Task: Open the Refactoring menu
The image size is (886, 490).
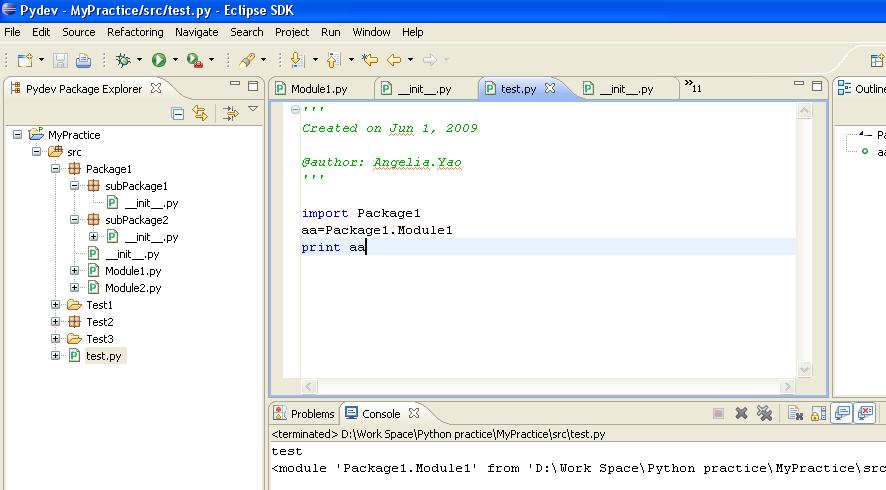Action: pos(135,32)
